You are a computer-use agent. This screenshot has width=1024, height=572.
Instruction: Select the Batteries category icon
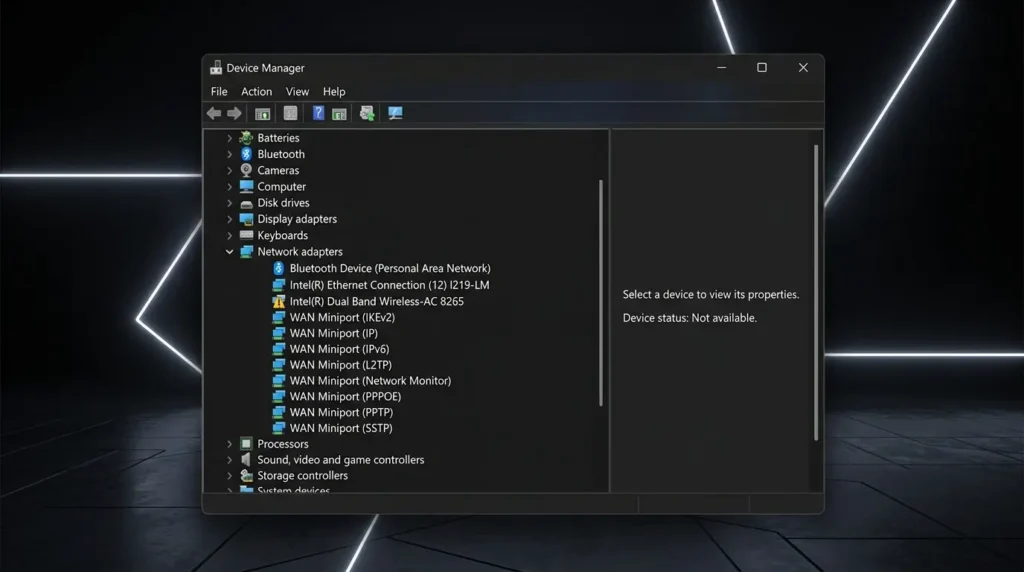click(246, 138)
